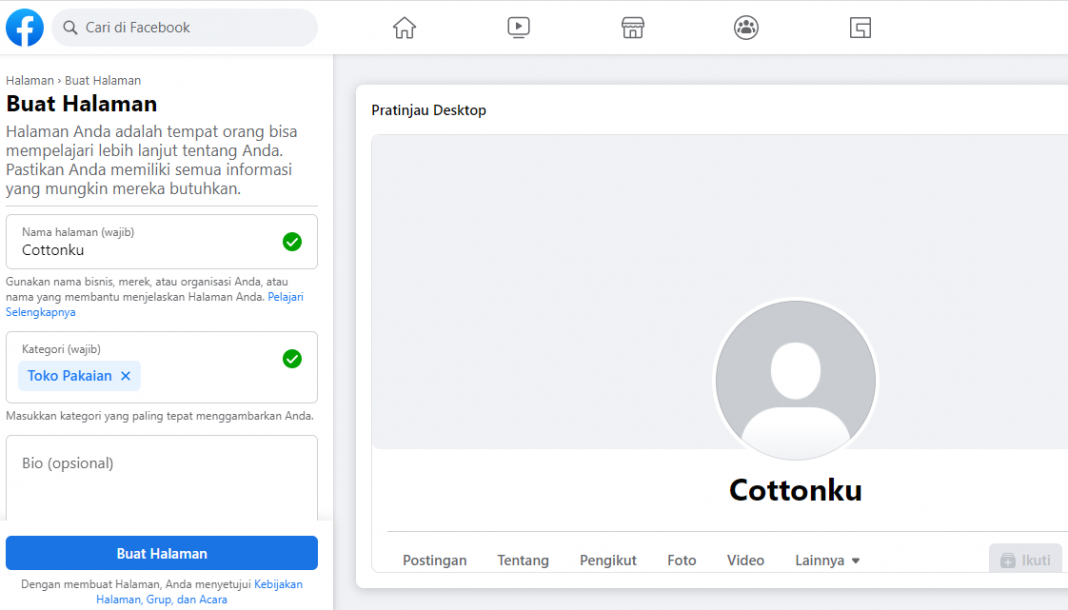This screenshot has width=1068, height=610.
Task: Click the Halaman breadcrumb link
Action: coord(29,80)
